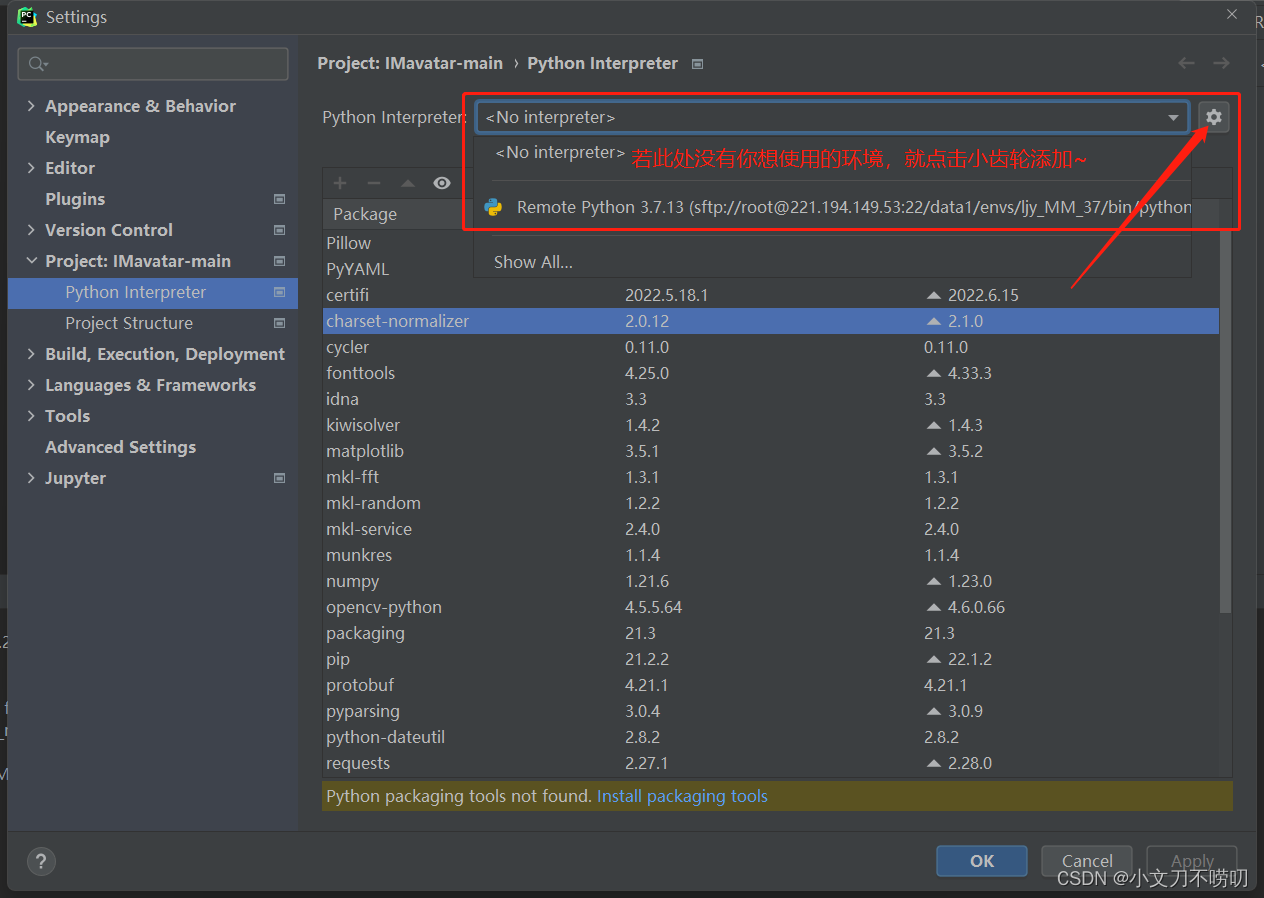Image resolution: width=1264 pixels, height=898 pixels.
Task: Click the Cancel button
Action: pos(1087,861)
